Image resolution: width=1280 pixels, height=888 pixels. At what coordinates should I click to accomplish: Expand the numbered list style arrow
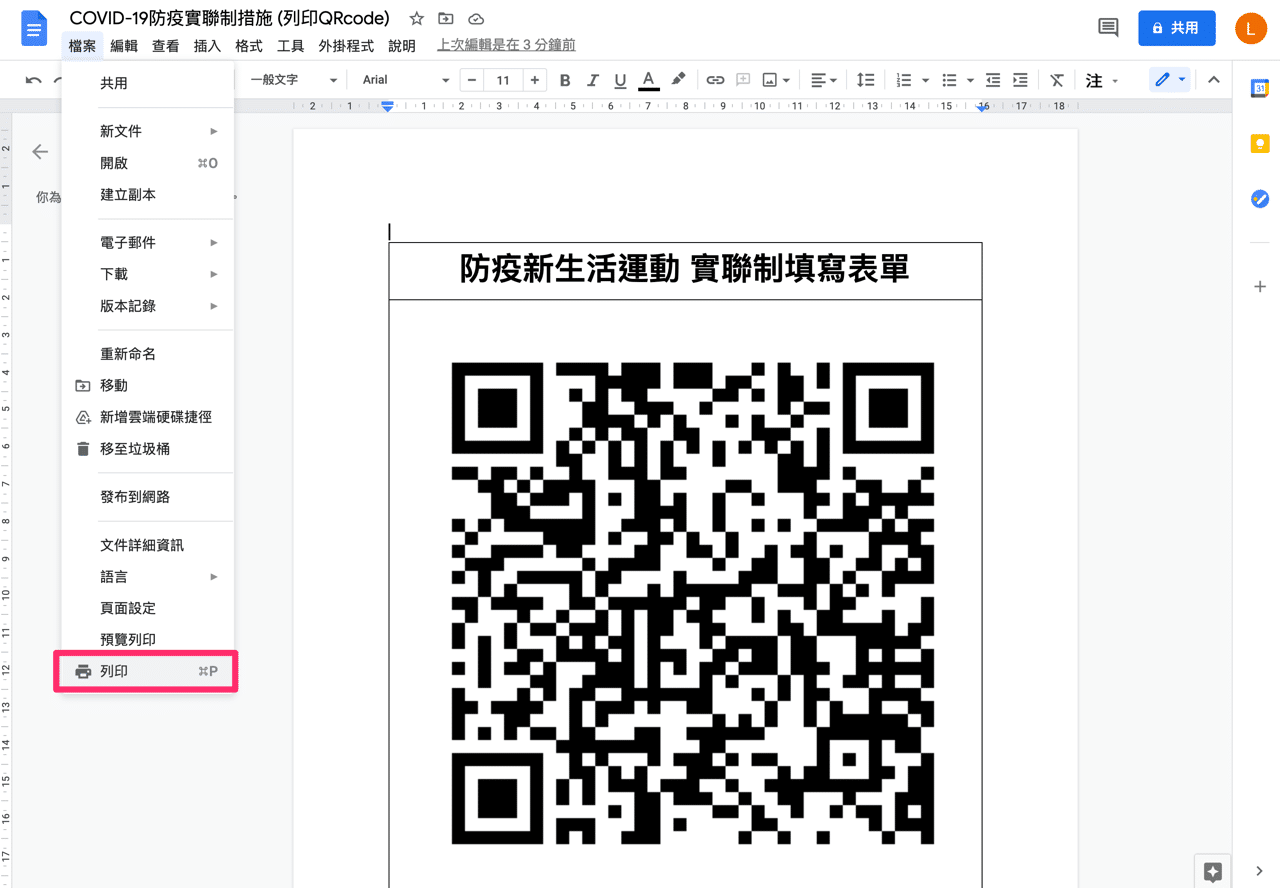coord(926,80)
